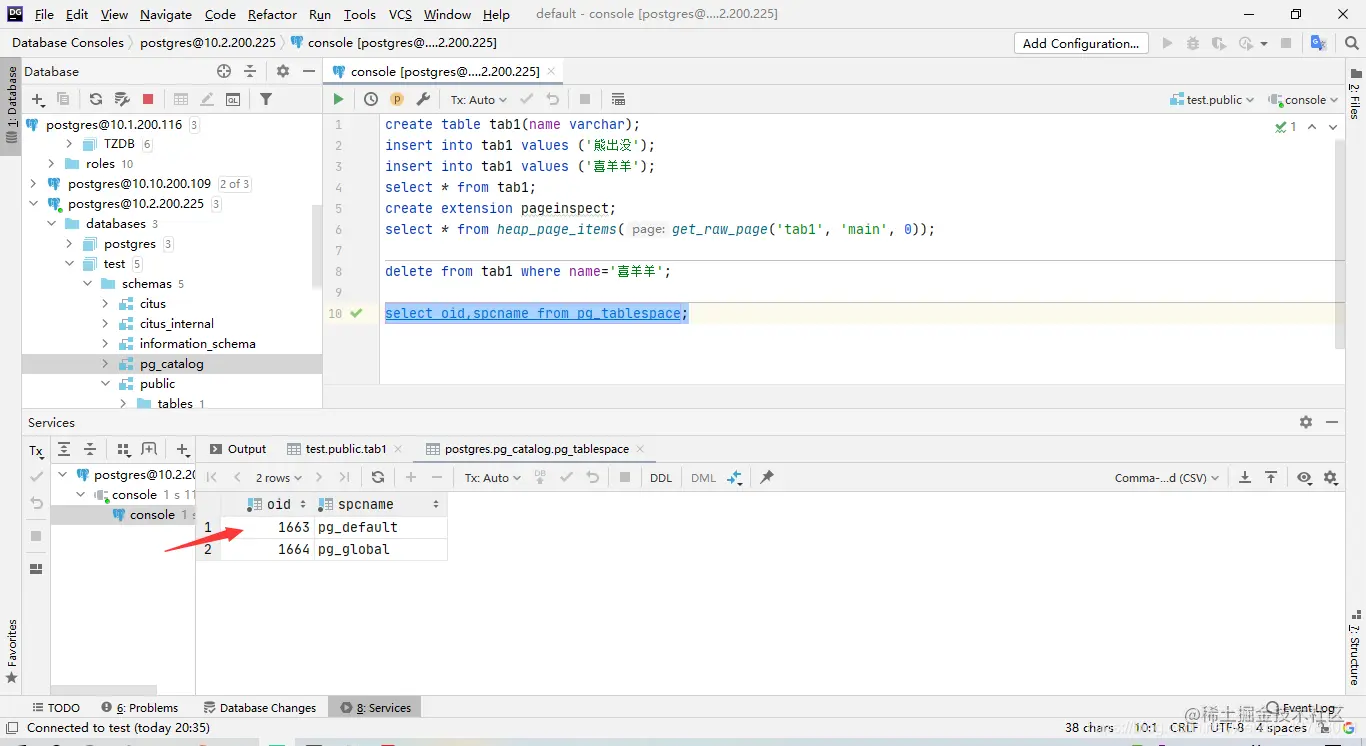Viewport: 1366px width, 746px height.
Task: Click the locate target icon in Database header
Action: [224, 71]
